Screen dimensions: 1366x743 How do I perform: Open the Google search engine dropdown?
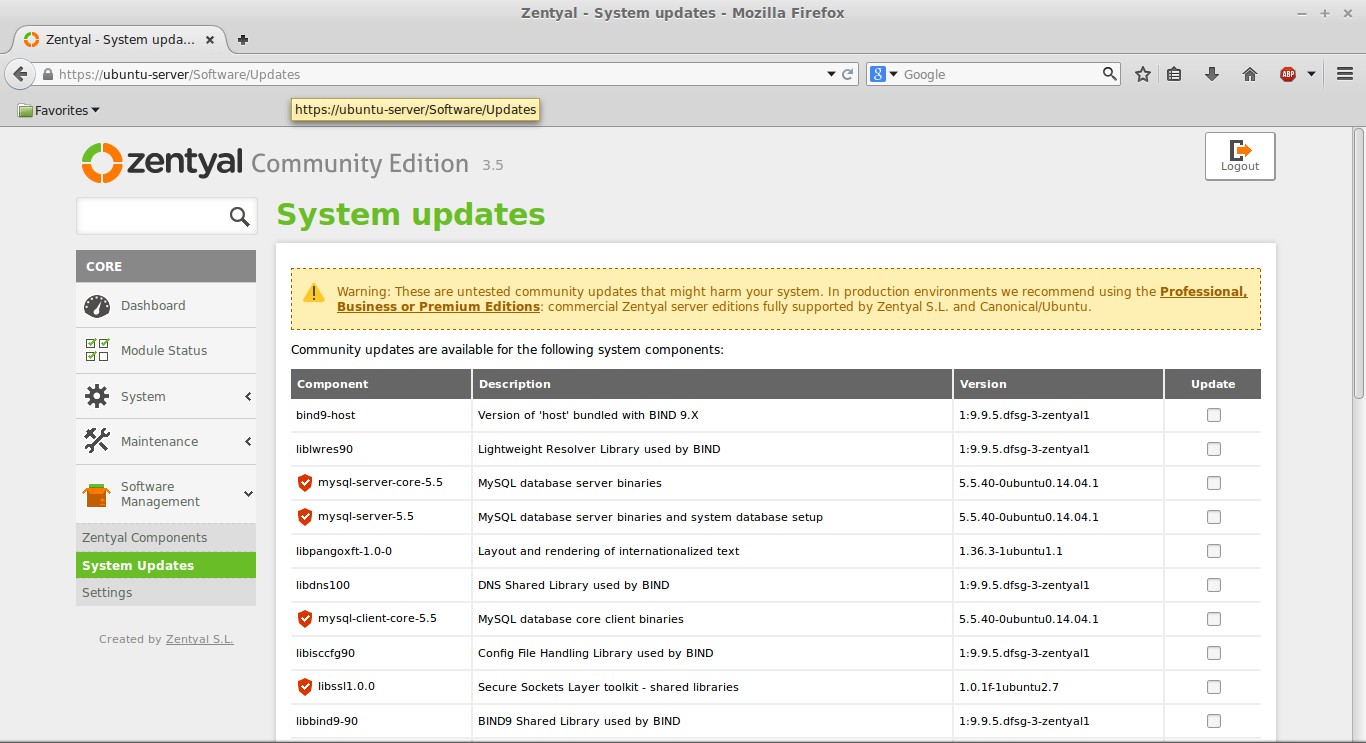pos(888,73)
